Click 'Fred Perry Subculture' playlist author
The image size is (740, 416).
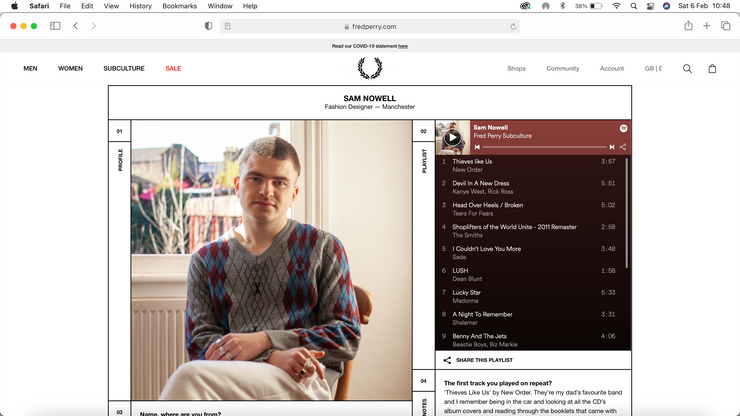tap(502, 136)
